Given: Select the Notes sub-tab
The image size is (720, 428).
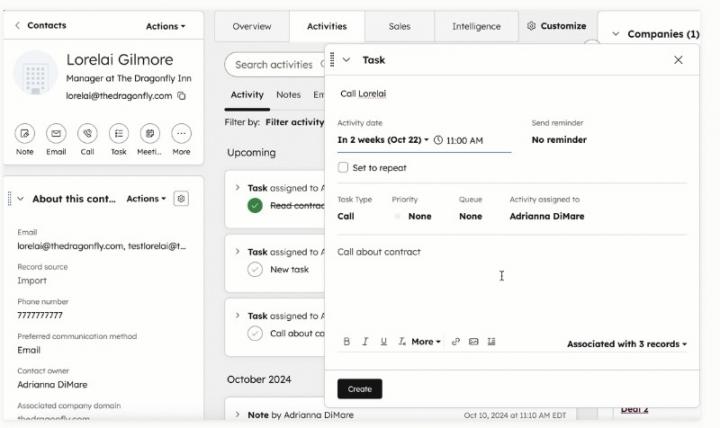Looking at the screenshot, I should point(288,95).
